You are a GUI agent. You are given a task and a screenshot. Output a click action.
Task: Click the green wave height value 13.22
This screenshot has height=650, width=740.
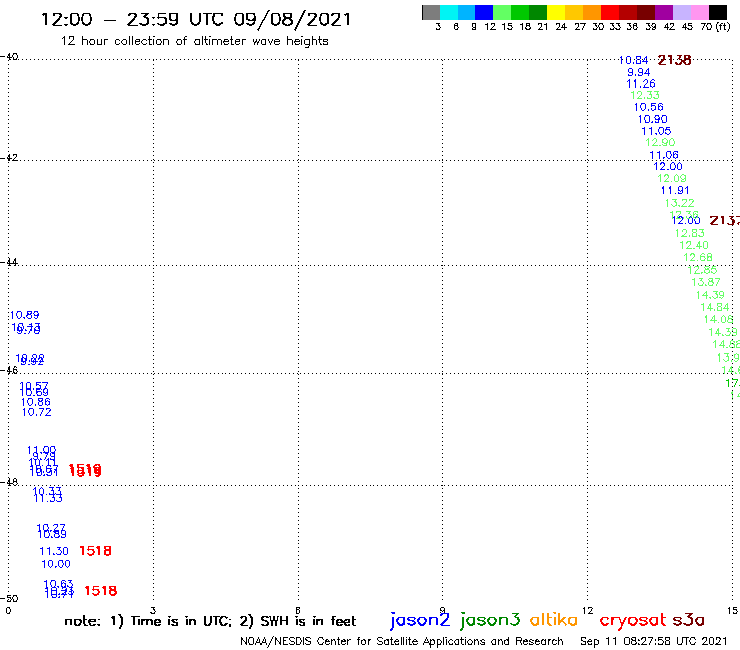pos(680,203)
